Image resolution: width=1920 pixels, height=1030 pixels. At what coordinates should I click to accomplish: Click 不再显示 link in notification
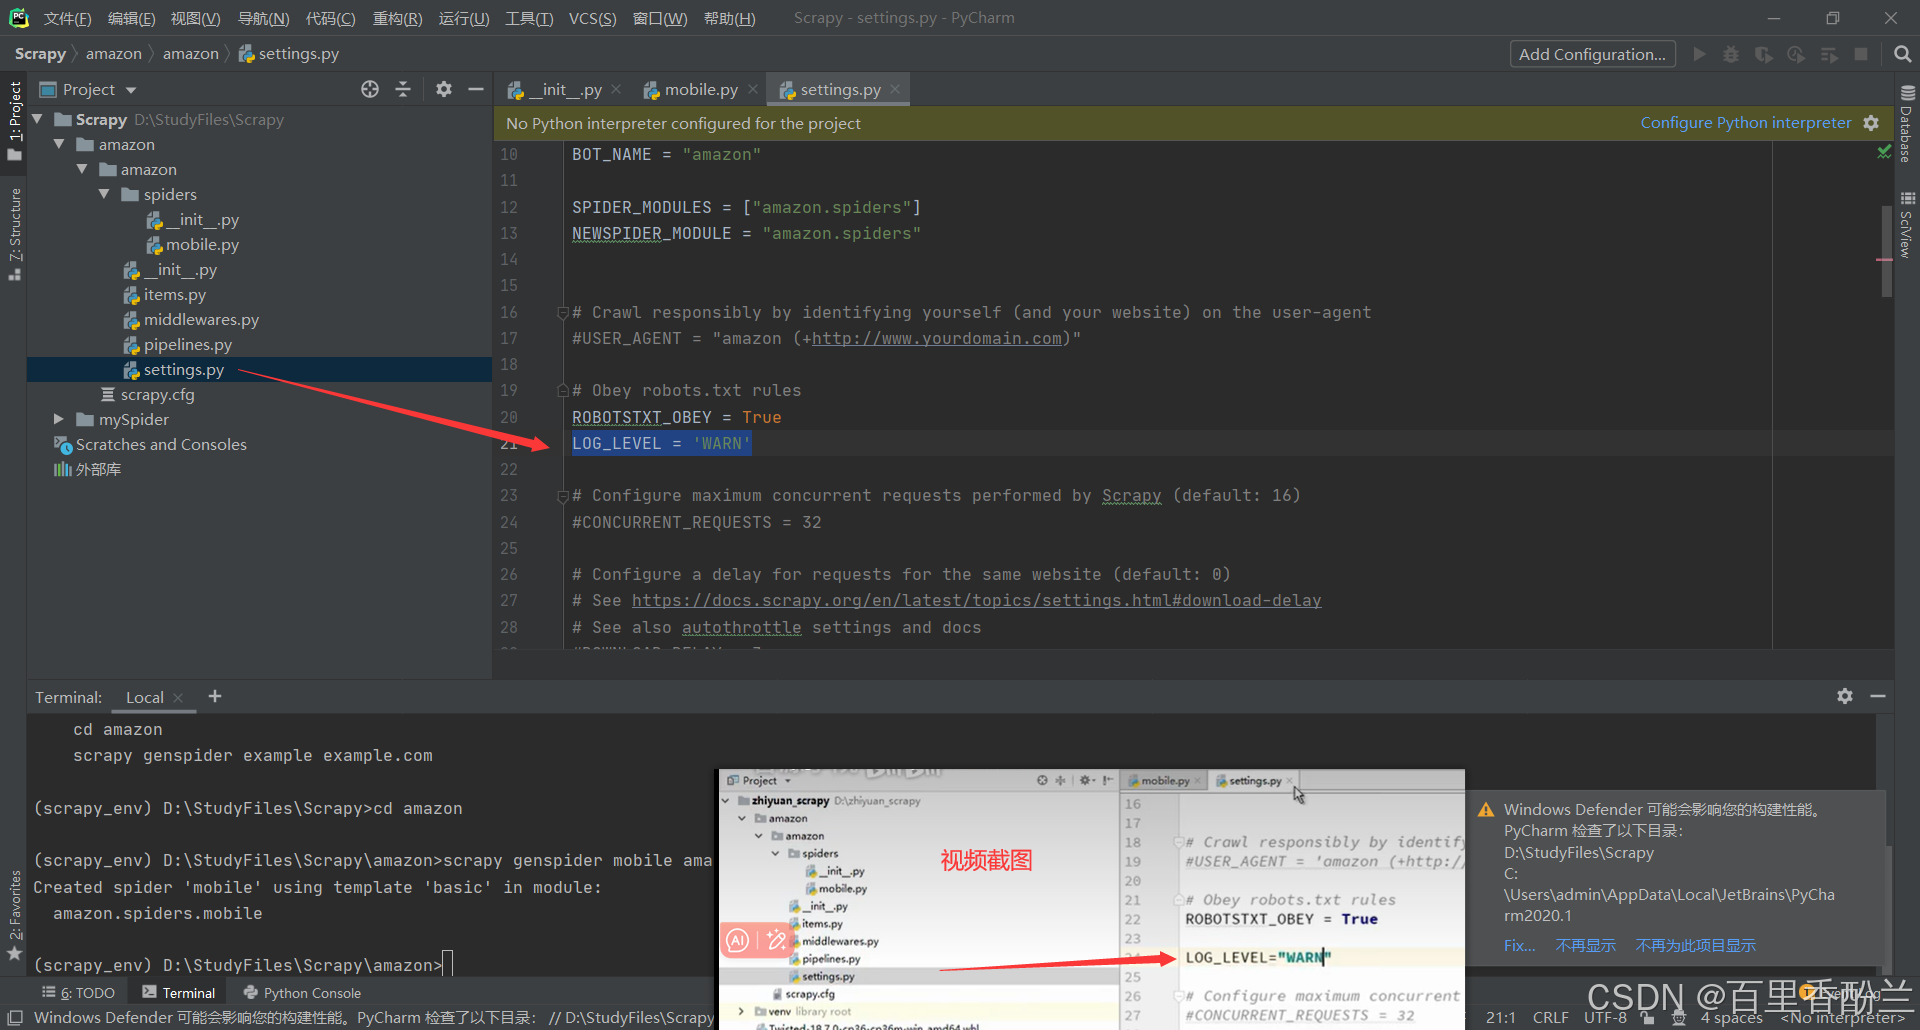[1585, 945]
